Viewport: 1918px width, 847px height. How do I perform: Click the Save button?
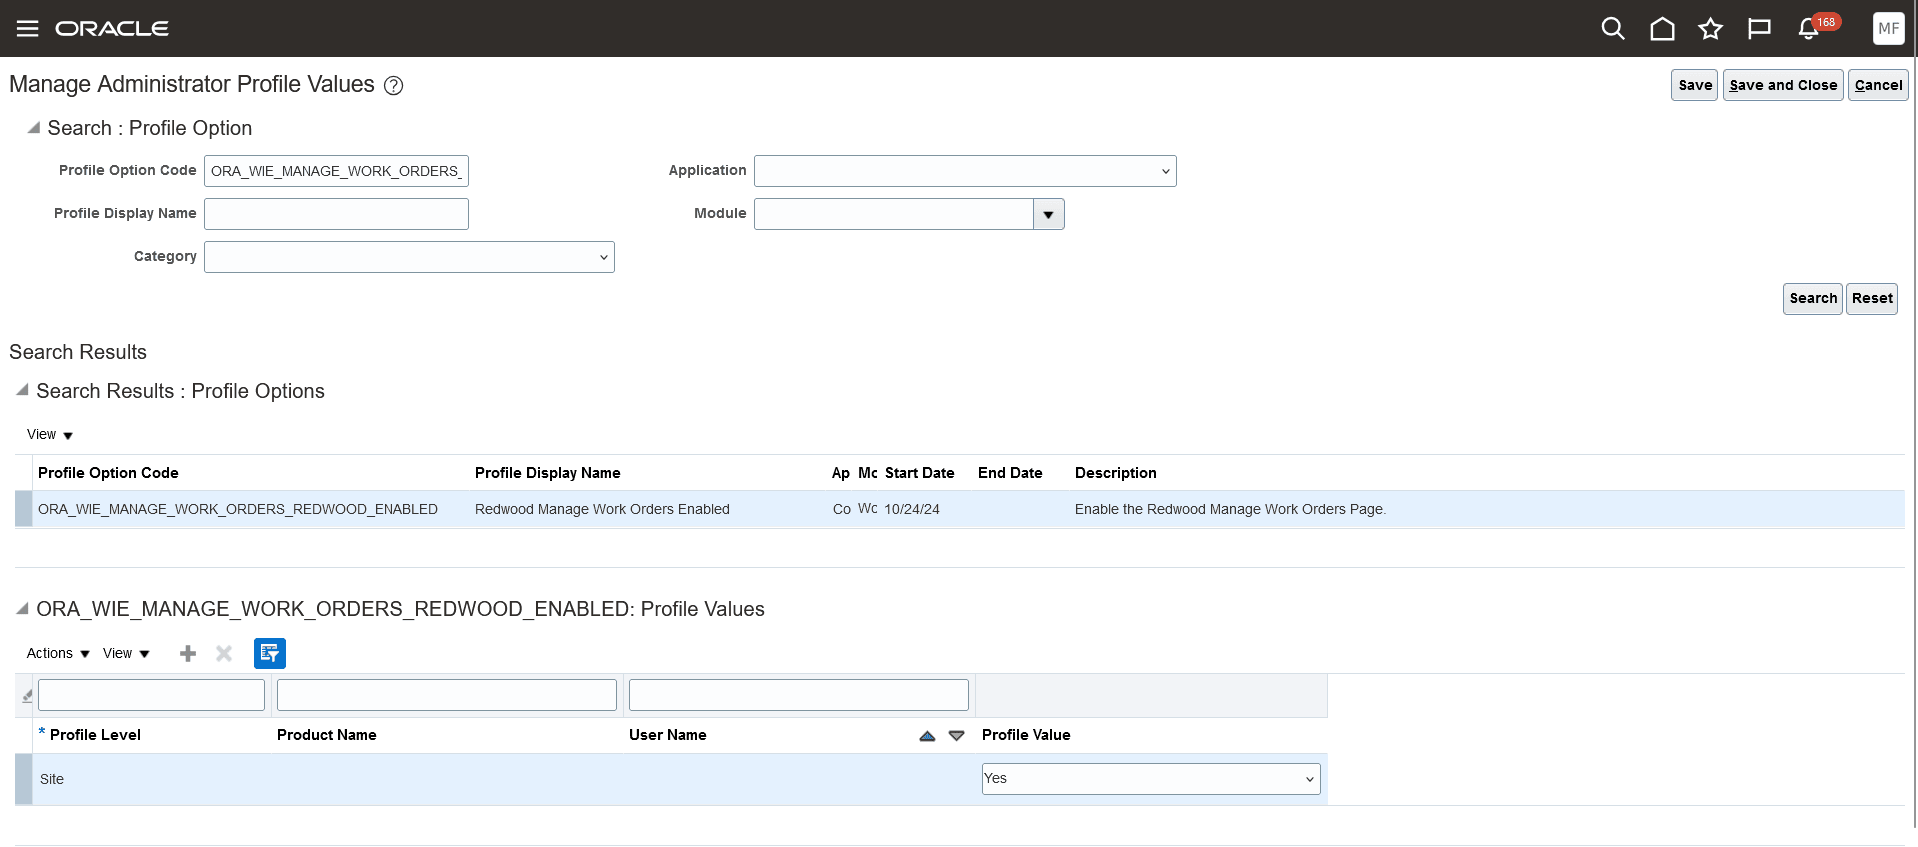1695,85
